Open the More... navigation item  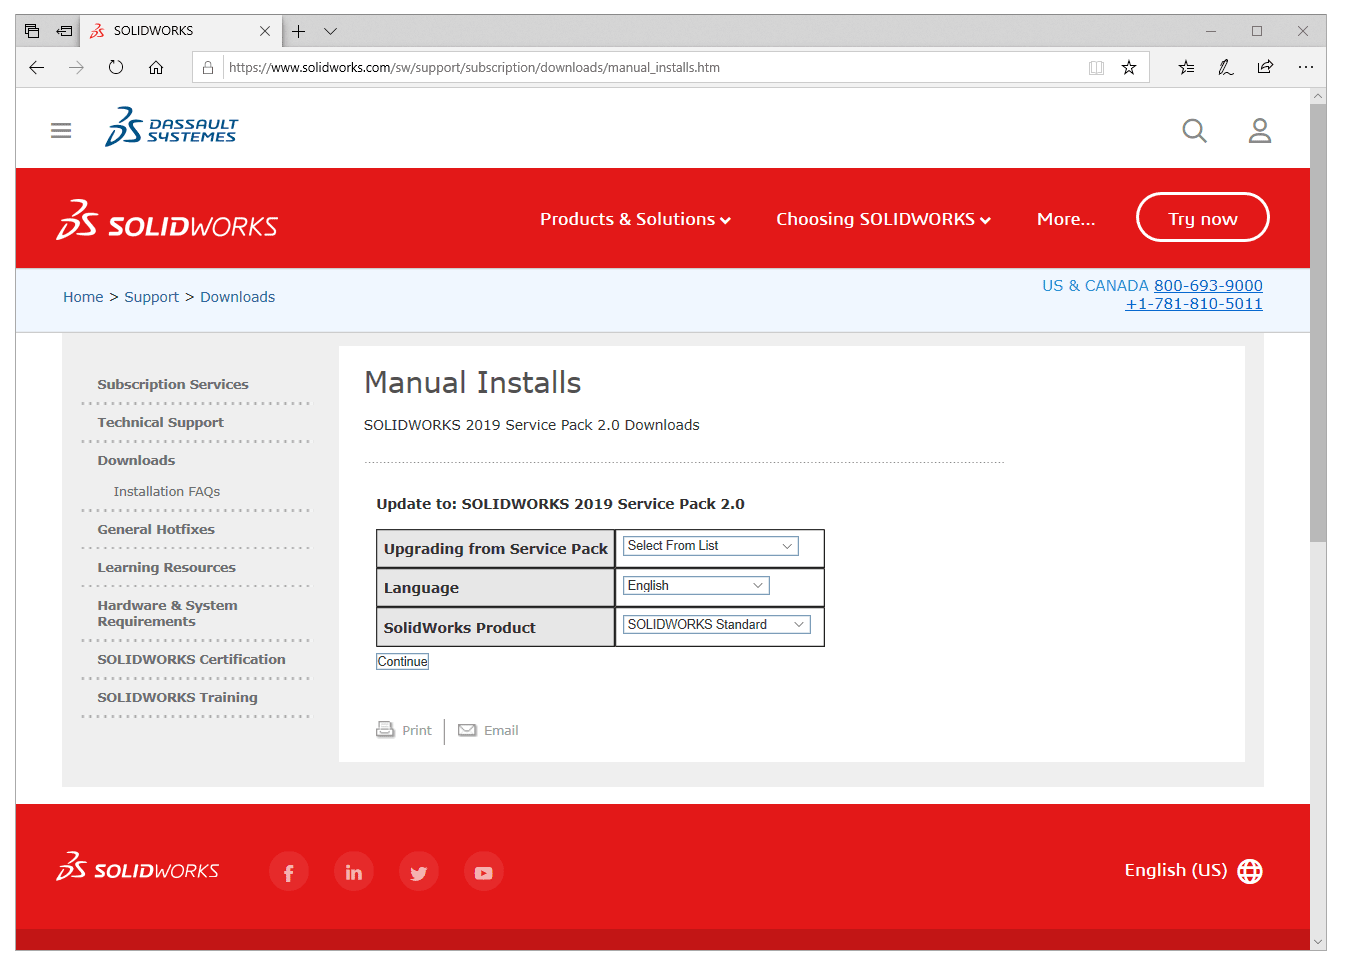click(1066, 219)
